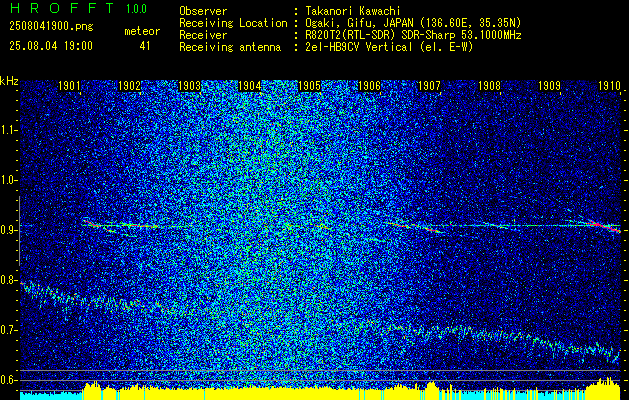Click the 0.8 frequency axis label
Image resolution: width=629 pixels, height=400 pixels.
coord(8,280)
